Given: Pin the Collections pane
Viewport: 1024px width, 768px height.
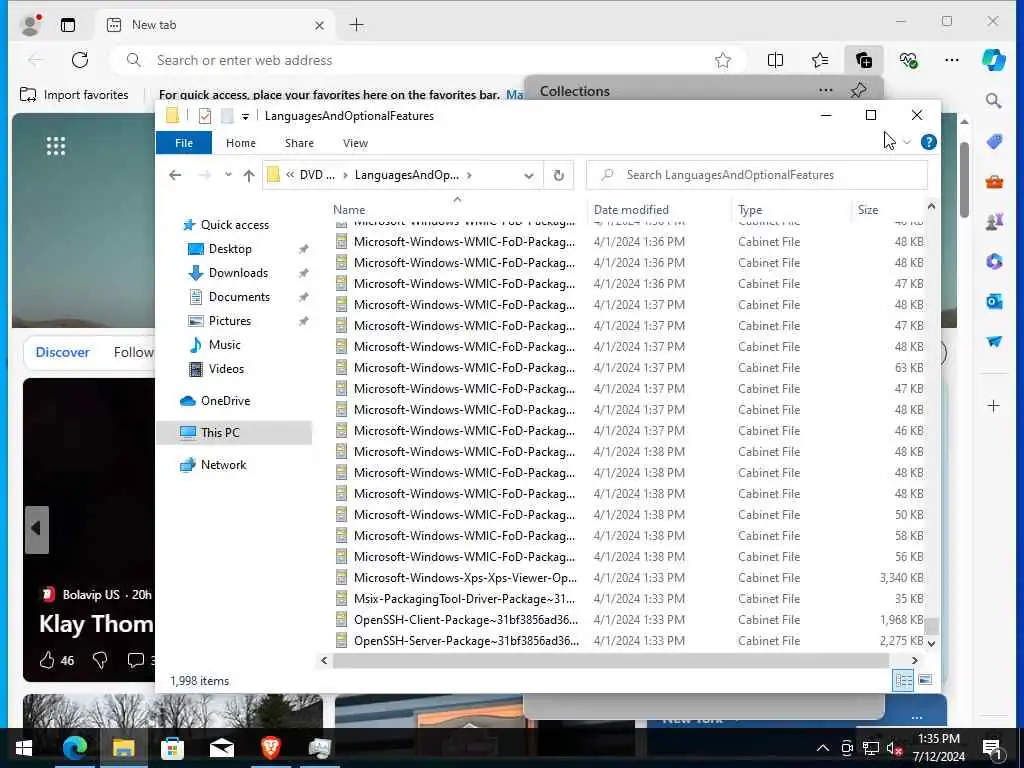Looking at the screenshot, I should point(859,90).
